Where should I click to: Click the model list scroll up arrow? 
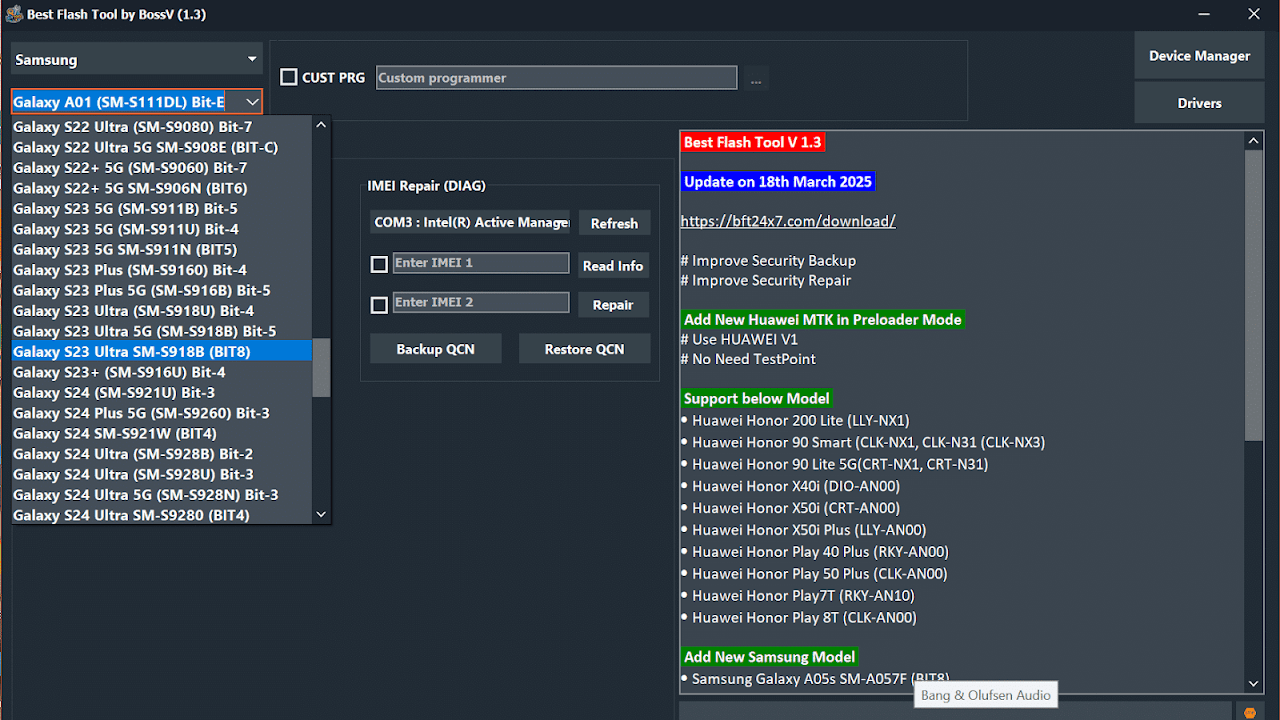tap(321, 125)
